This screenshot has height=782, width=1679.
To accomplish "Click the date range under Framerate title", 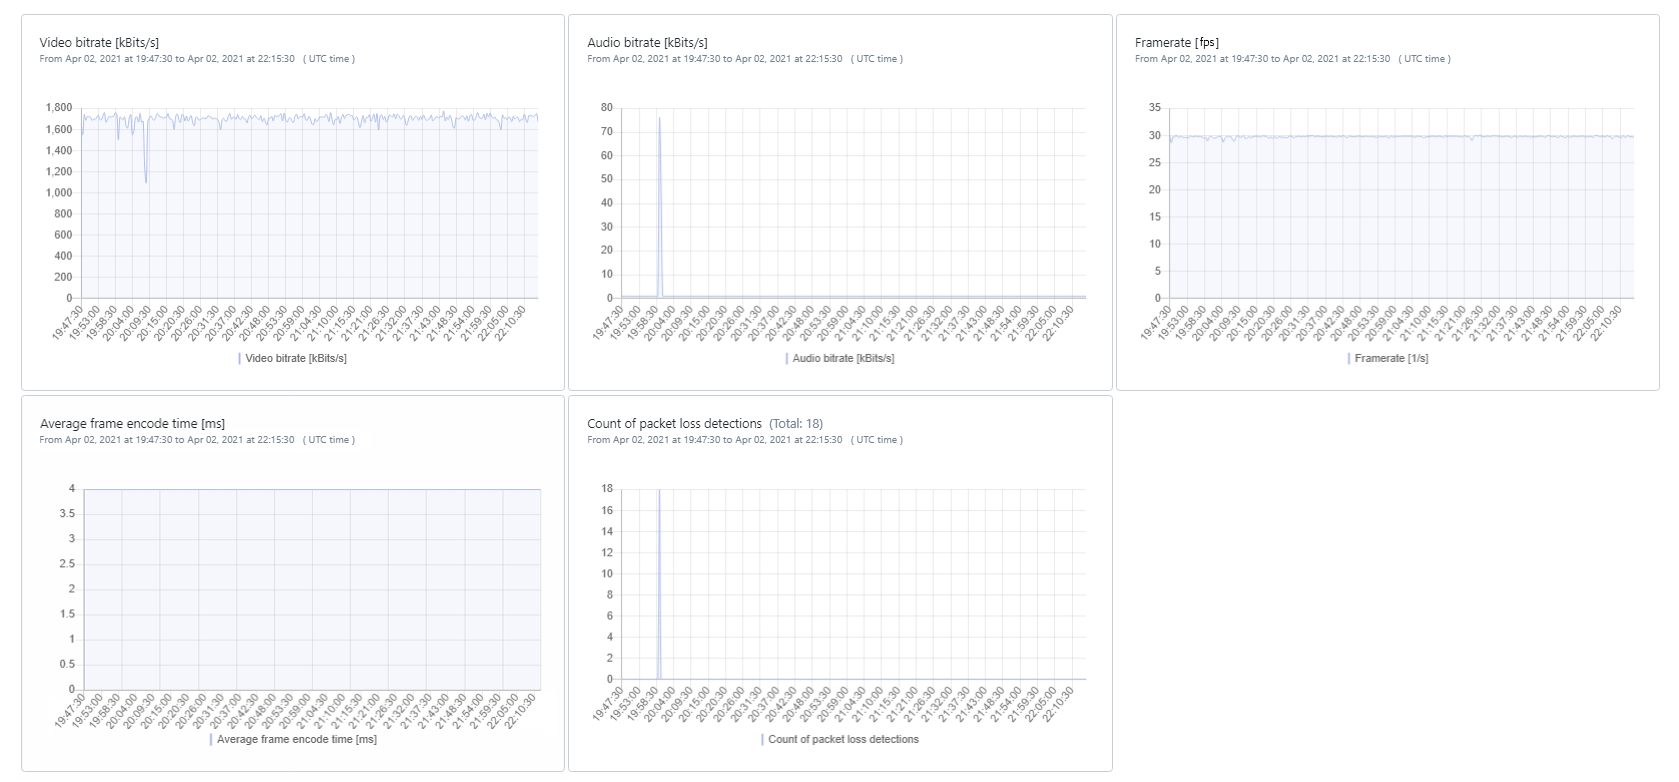I will [x=1293, y=59].
